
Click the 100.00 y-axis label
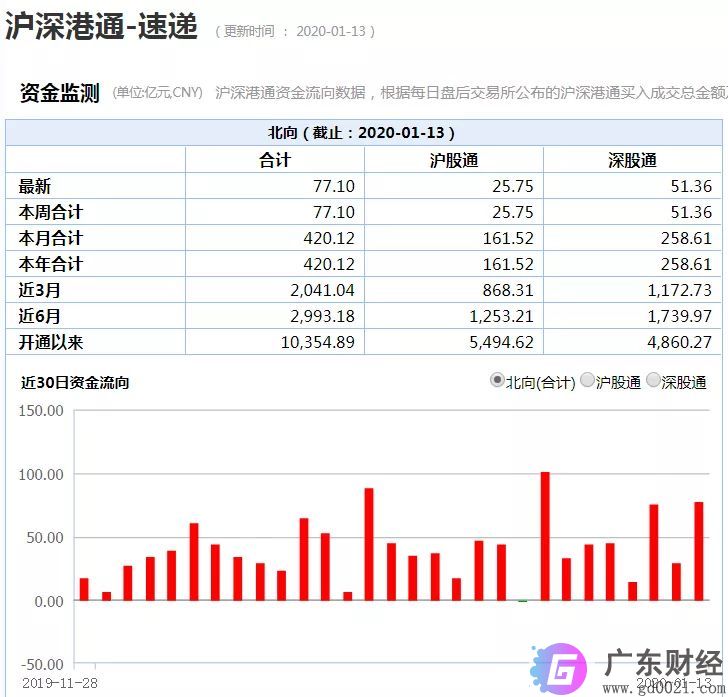41,475
